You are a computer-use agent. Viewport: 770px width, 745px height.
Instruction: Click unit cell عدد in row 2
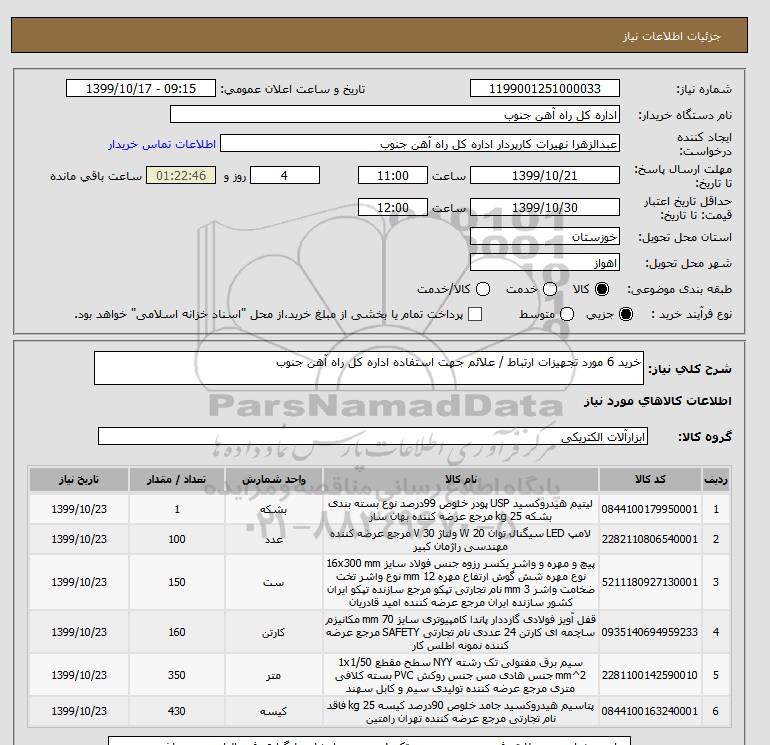click(x=274, y=539)
